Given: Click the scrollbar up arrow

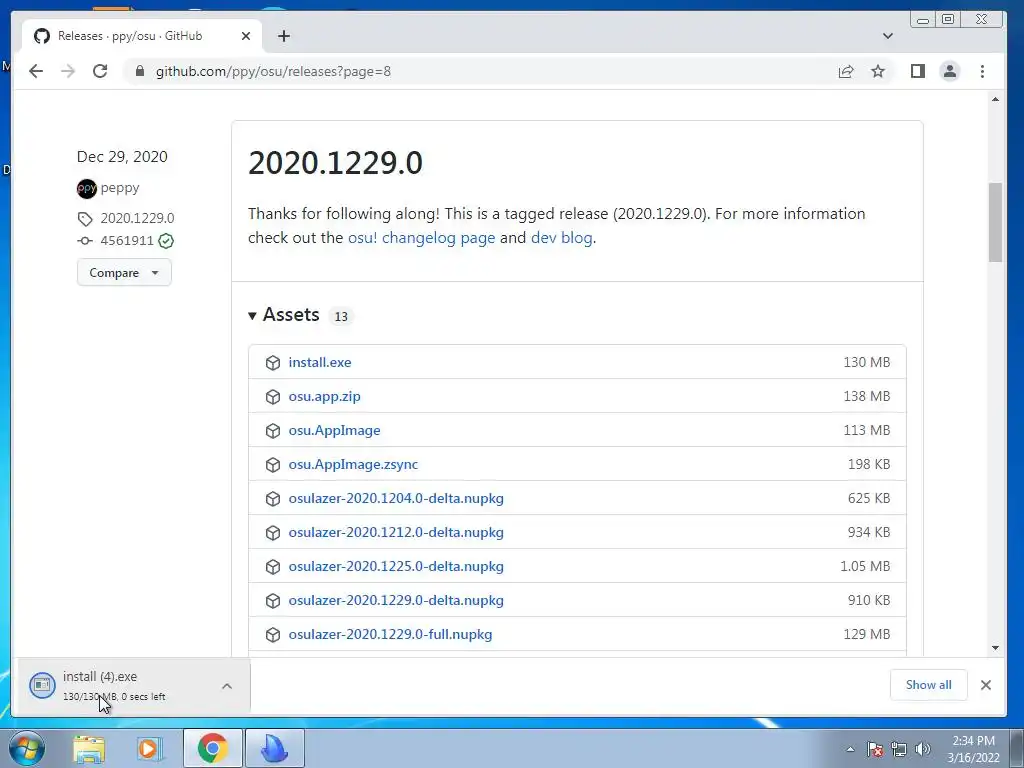Looking at the screenshot, I should point(995,99).
